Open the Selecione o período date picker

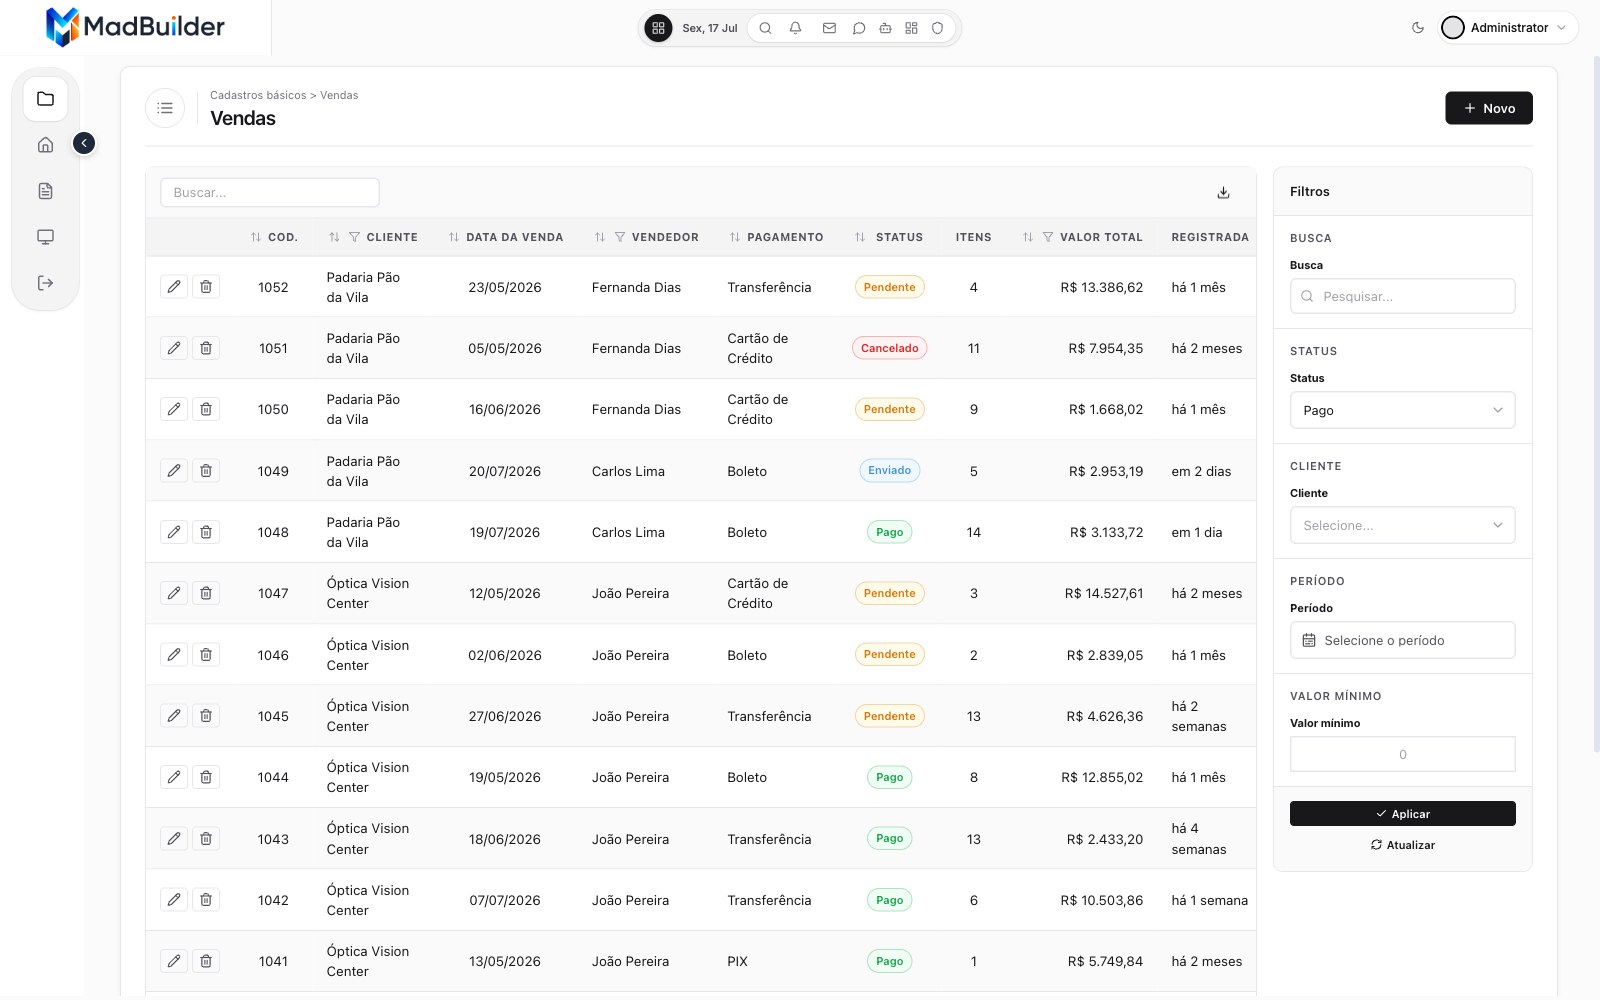tap(1402, 640)
